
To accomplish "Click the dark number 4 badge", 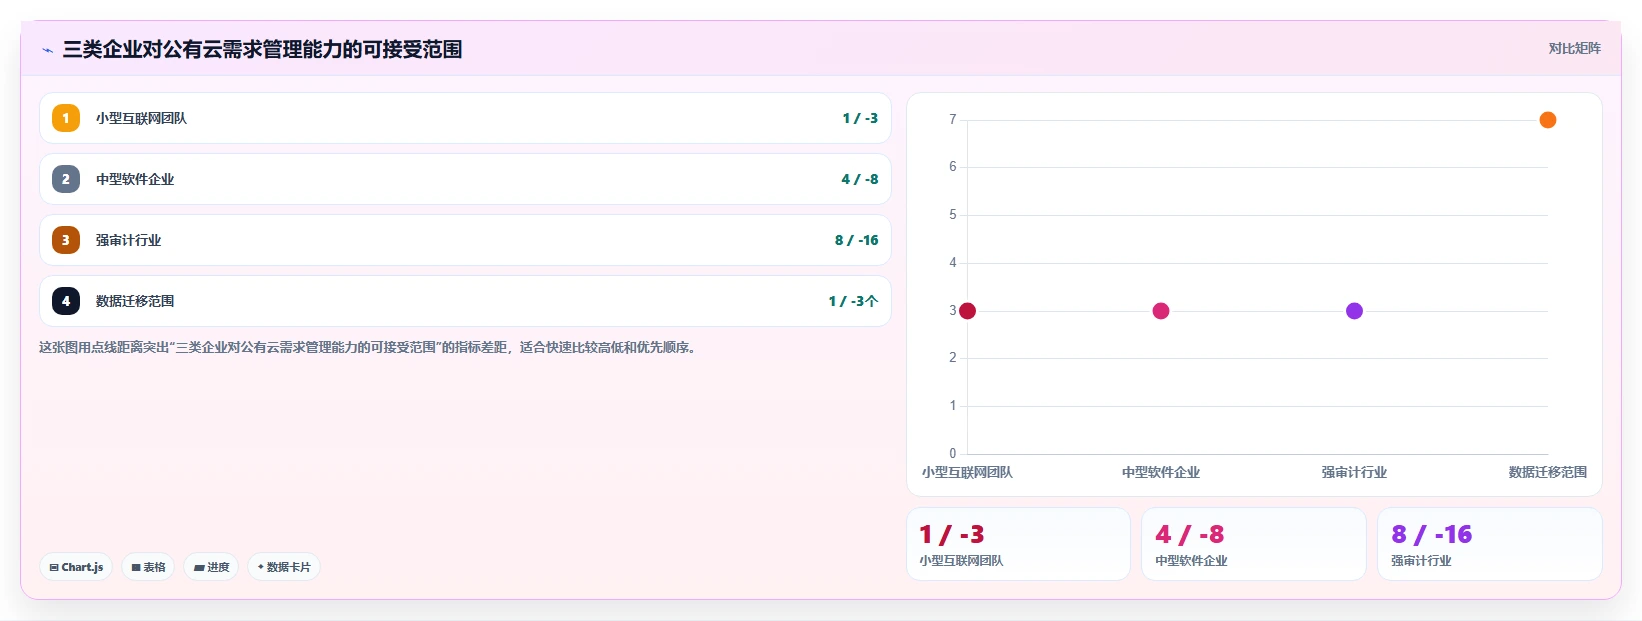I will pos(66,301).
